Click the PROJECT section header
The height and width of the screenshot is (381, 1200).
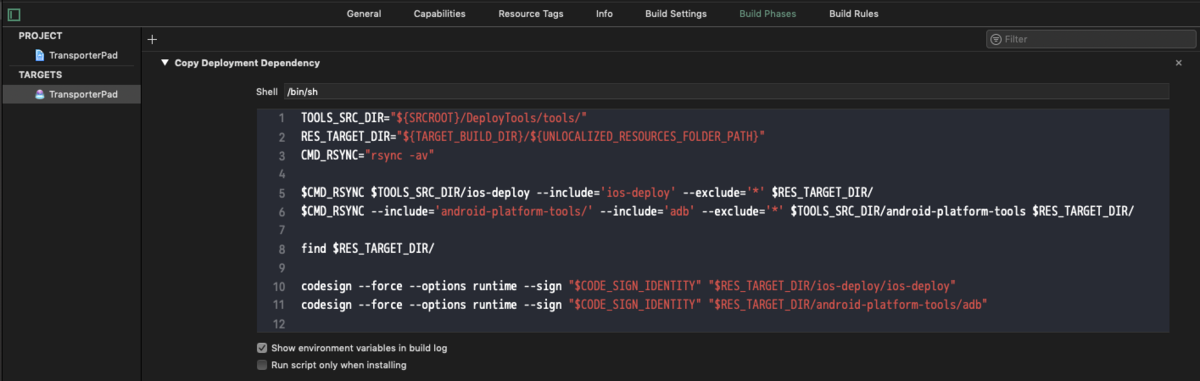coord(41,35)
